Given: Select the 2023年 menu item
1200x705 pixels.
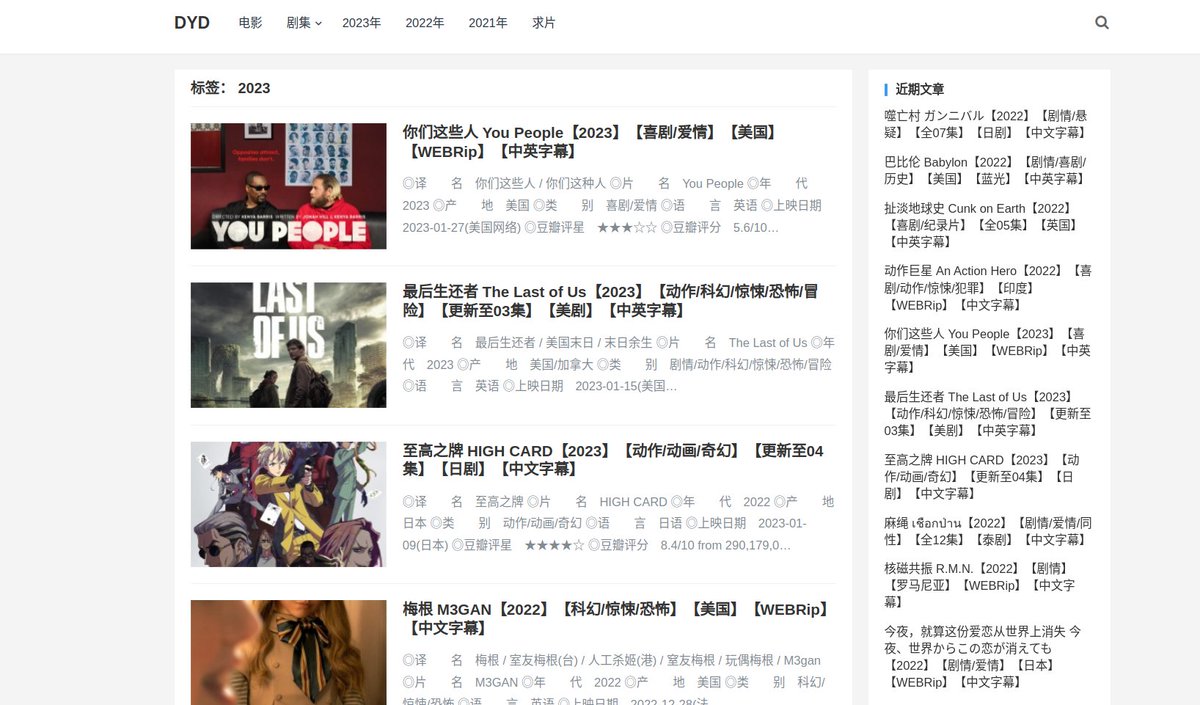Looking at the screenshot, I should pos(362,22).
